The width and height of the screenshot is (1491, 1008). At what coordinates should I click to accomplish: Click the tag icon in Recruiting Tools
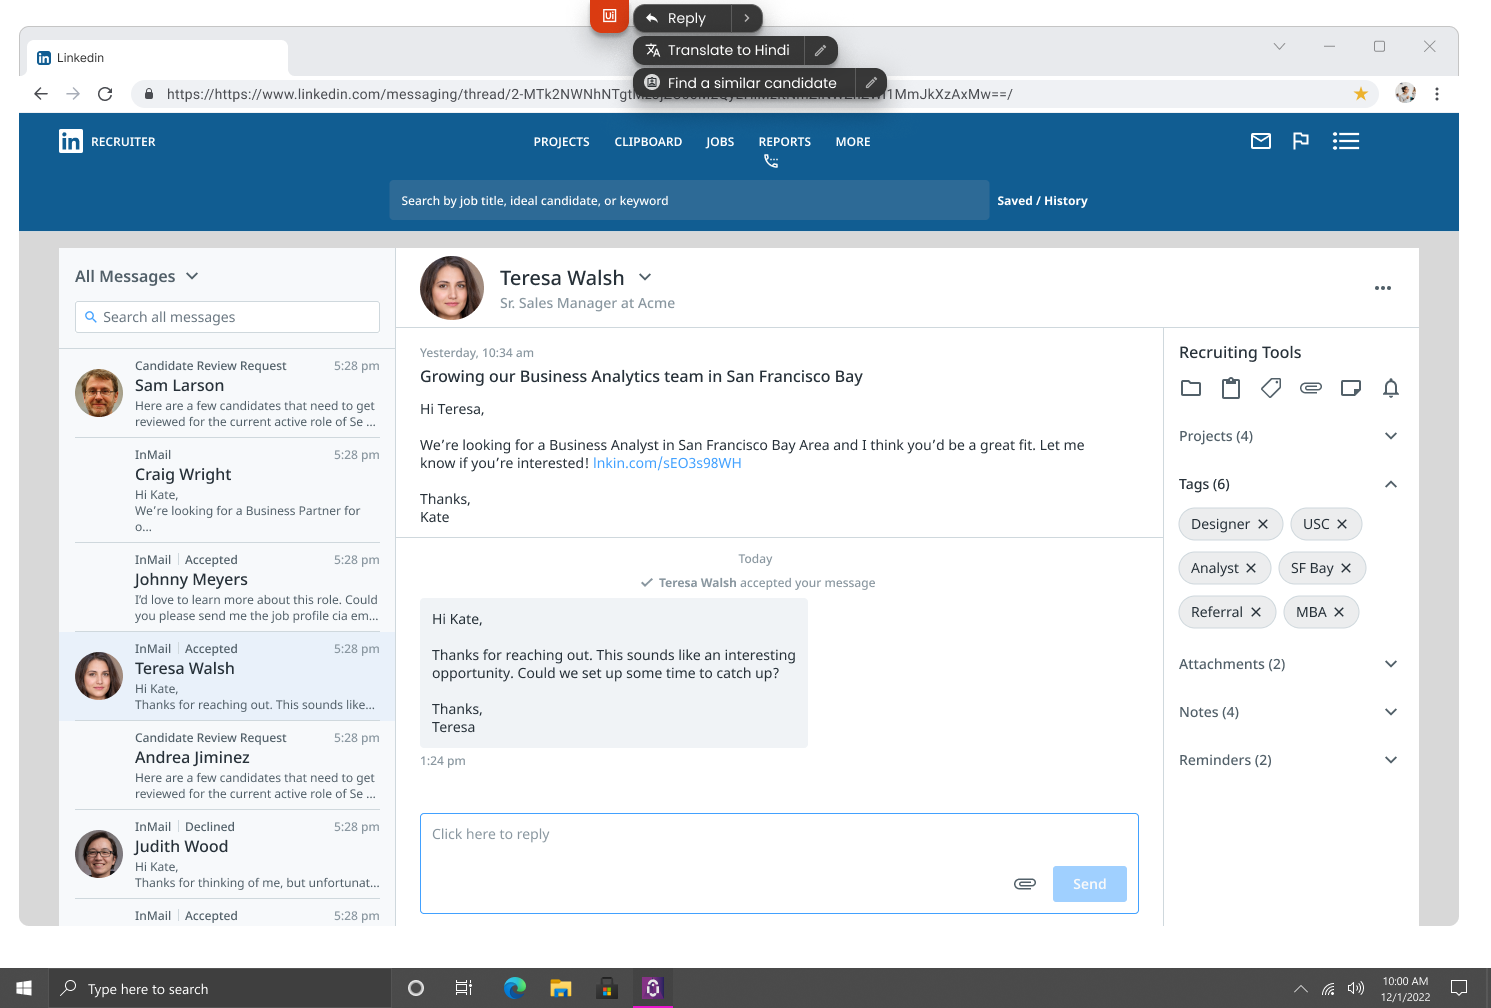(1271, 388)
